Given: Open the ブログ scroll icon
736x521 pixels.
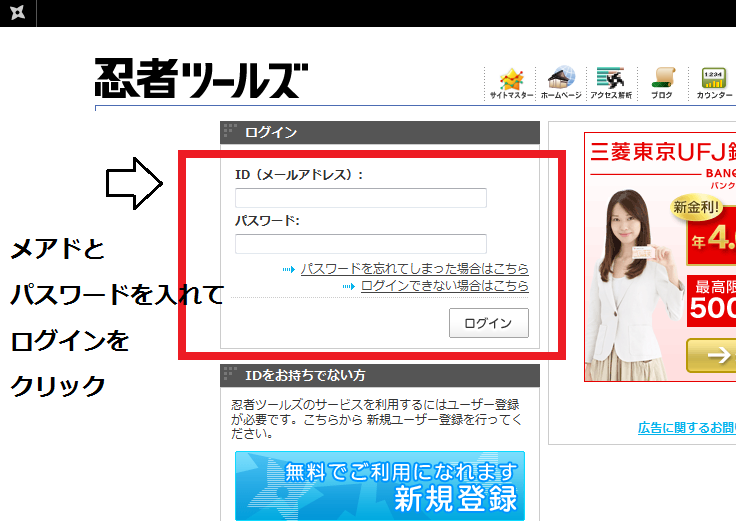Looking at the screenshot, I should [662, 83].
